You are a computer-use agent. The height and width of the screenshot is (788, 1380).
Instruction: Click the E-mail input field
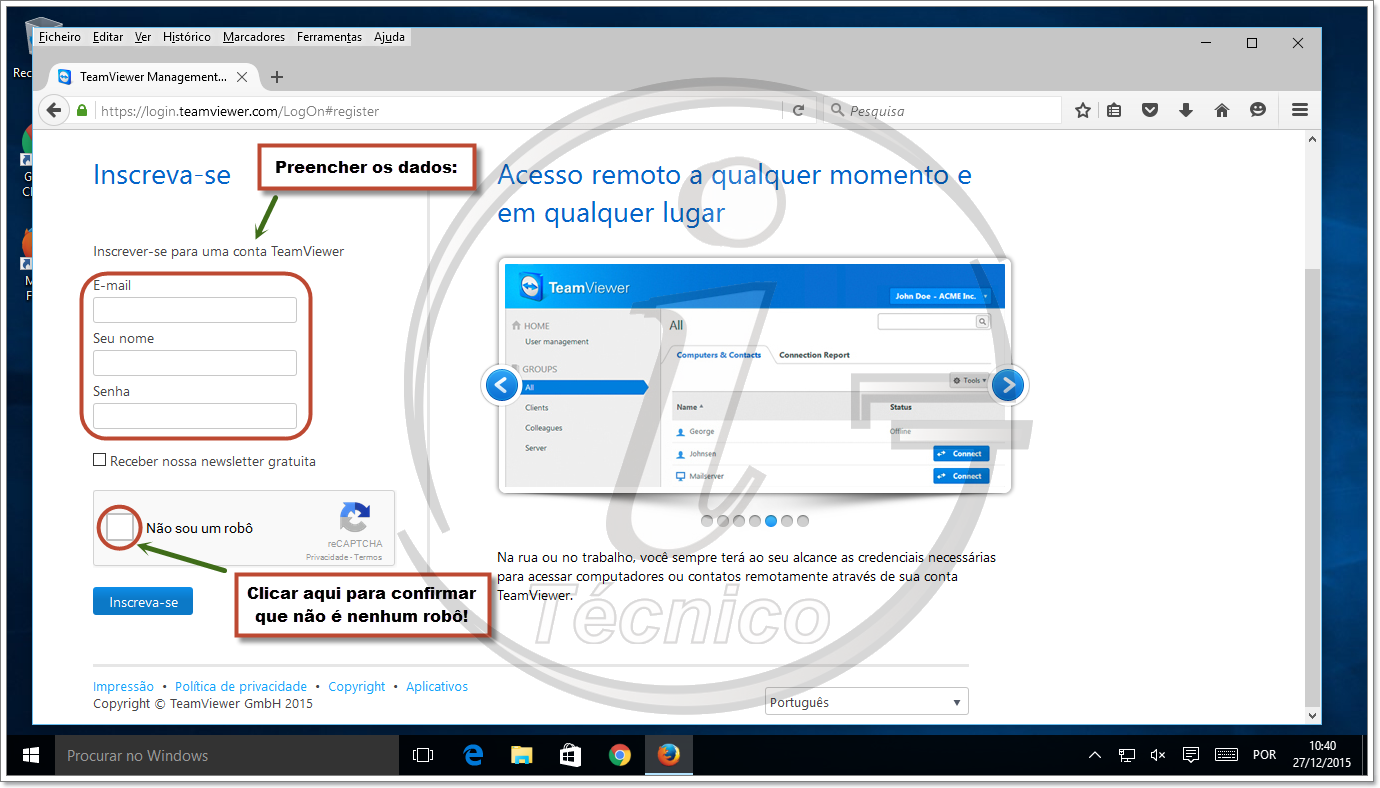(x=194, y=309)
